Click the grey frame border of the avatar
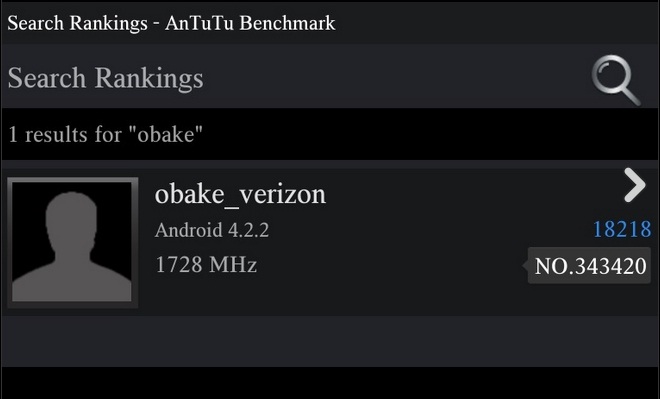Viewport: 660px width, 399px height. tap(72, 180)
